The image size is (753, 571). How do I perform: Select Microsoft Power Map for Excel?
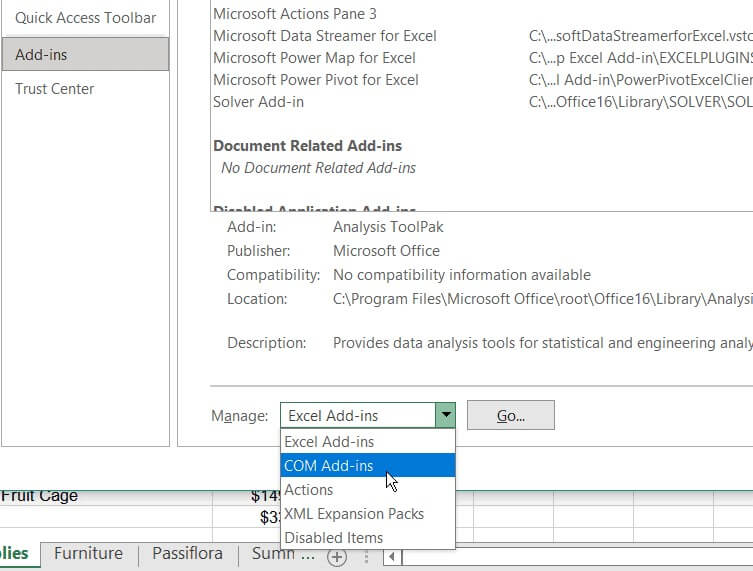pyautogui.click(x=314, y=58)
